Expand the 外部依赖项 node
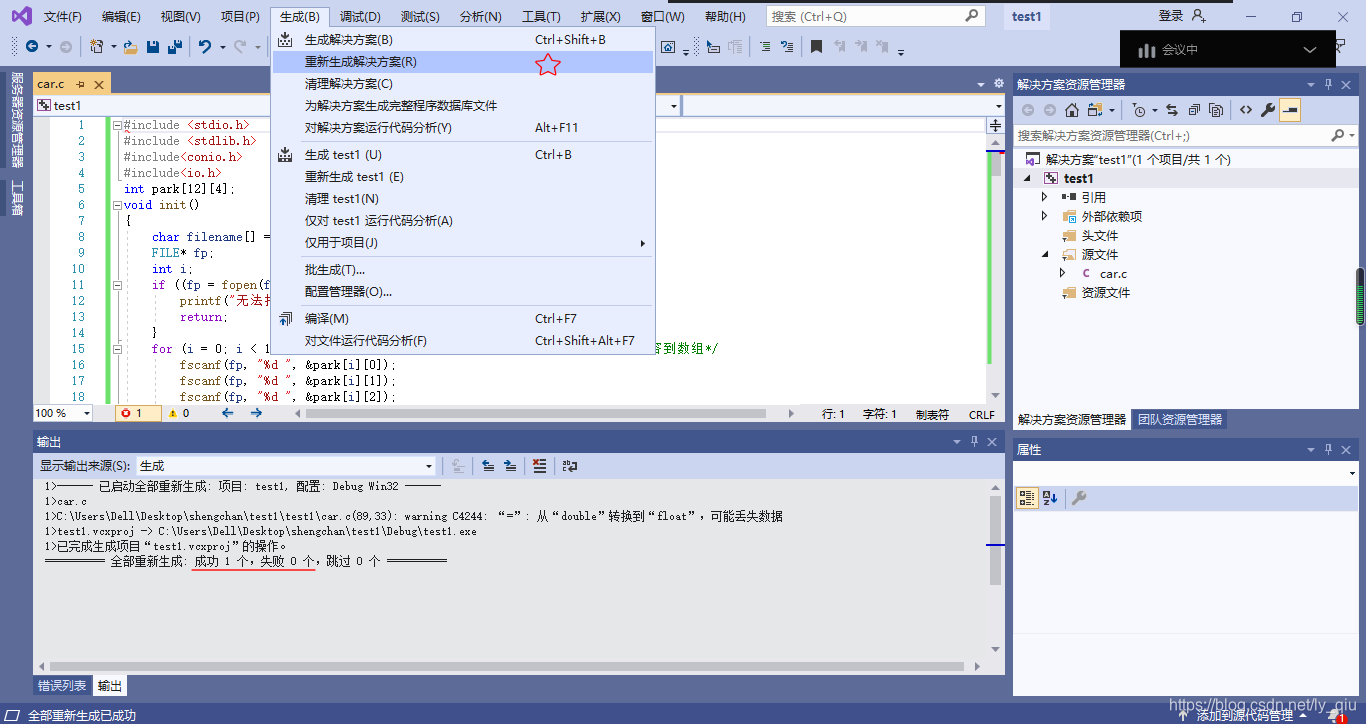This screenshot has width=1366, height=724. tap(1045, 216)
